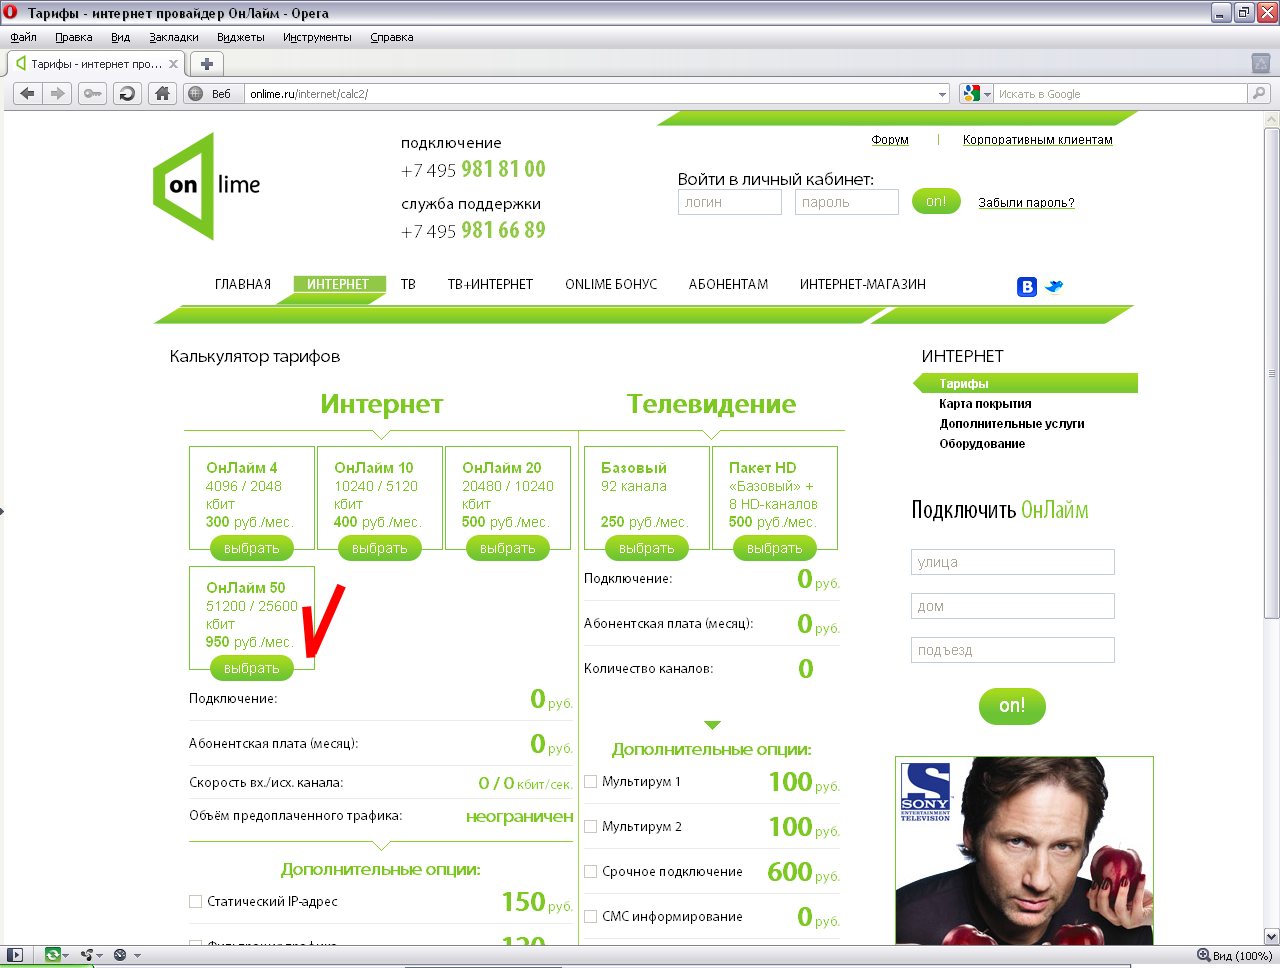Focus the улица address field

point(1013,562)
